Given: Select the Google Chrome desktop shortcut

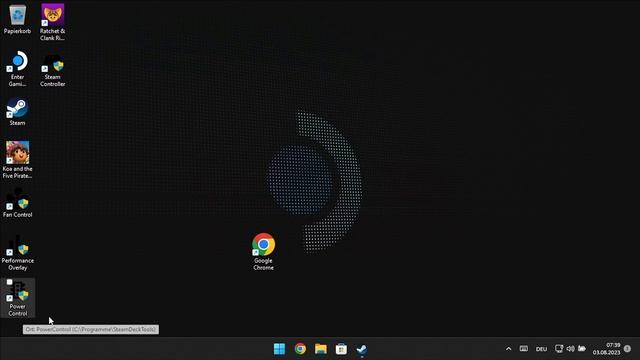Looking at the screenshot, I should click(263, 251).
